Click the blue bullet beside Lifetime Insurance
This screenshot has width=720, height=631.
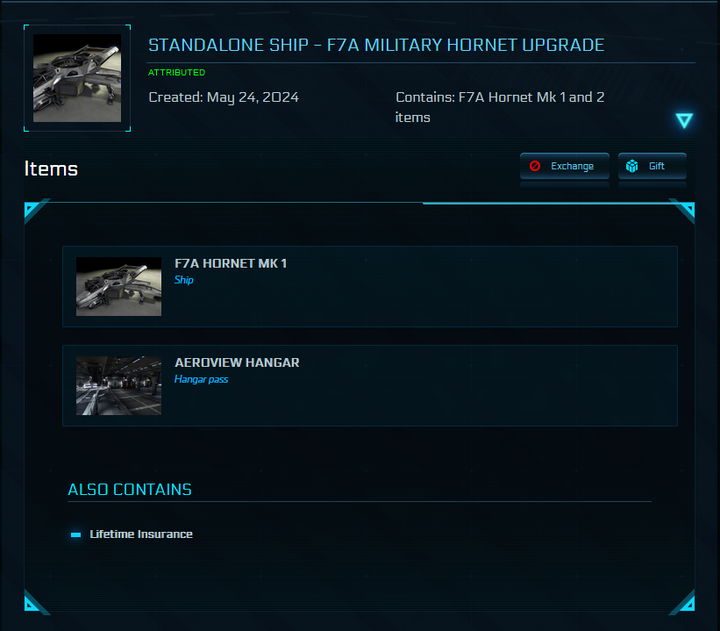76,535
